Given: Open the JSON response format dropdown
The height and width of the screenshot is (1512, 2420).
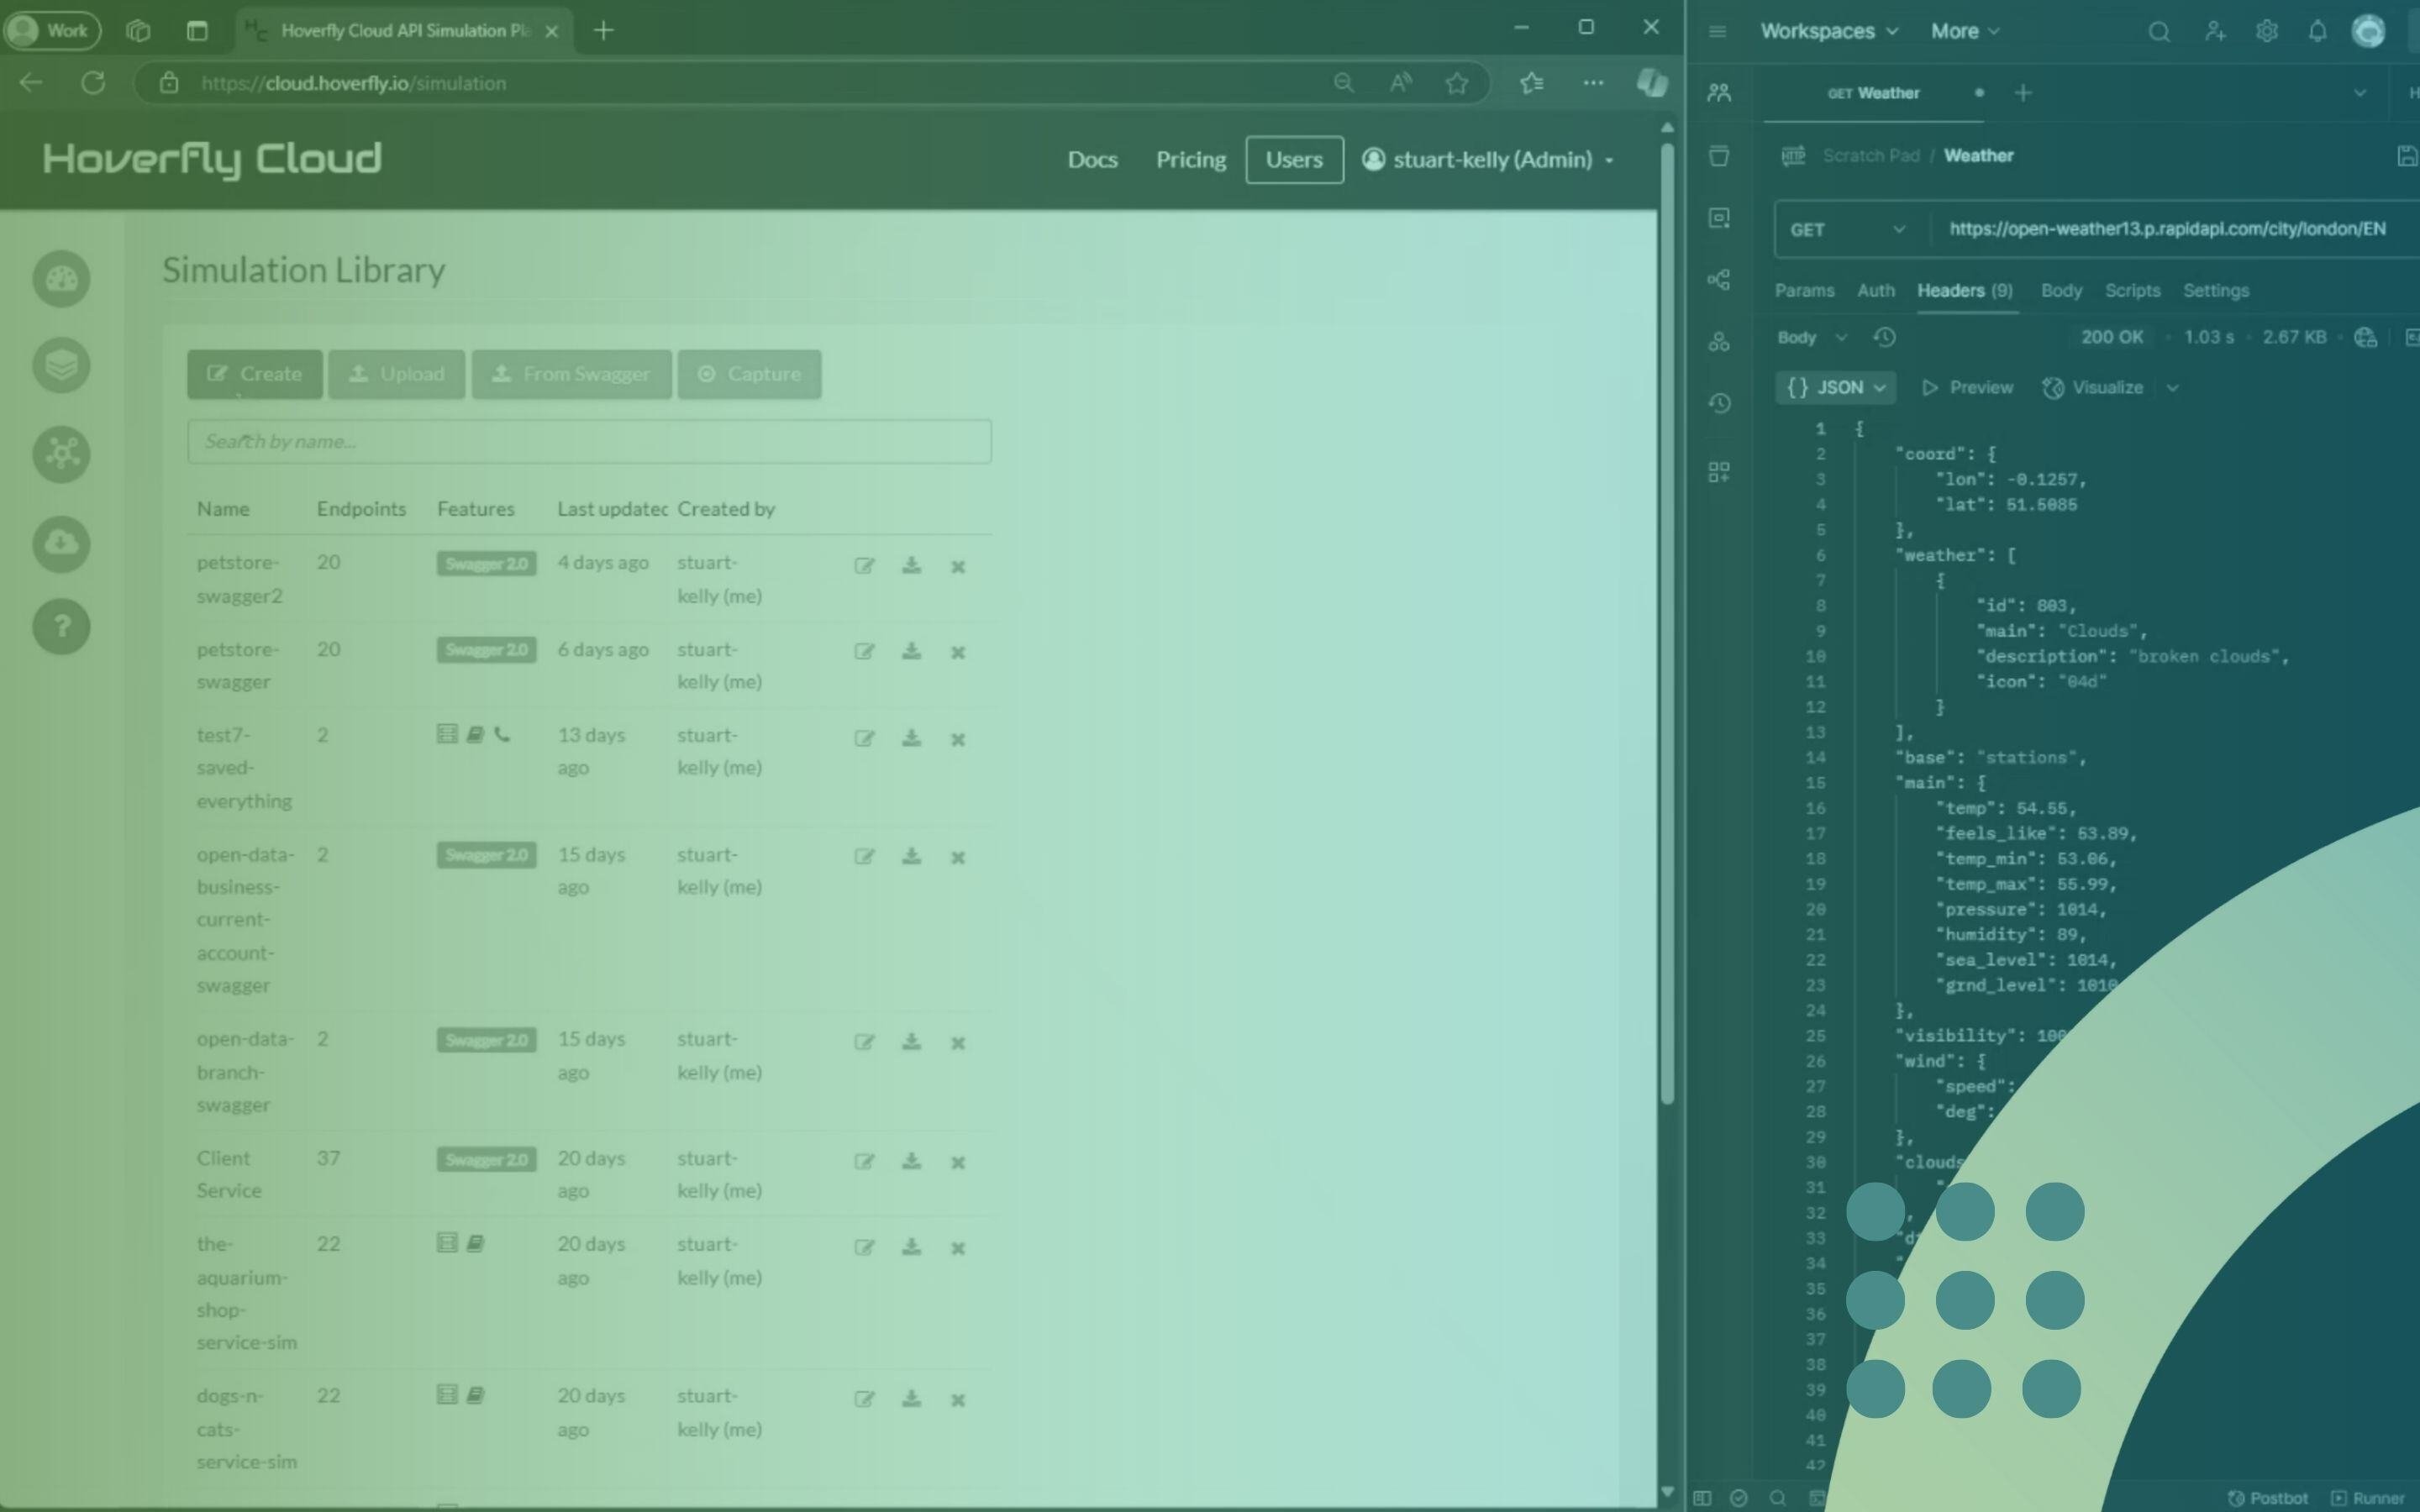Looking at the screenshot, I should point(1836,387).
